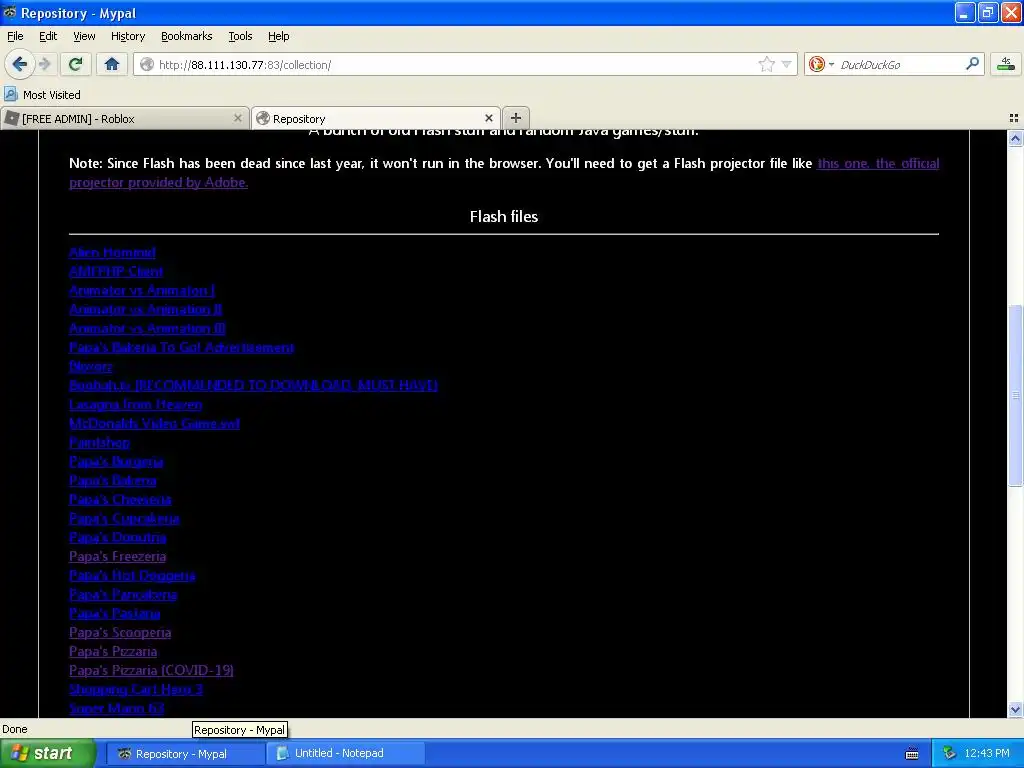Open the Papa's Cupcakeria link

(124, 518)
